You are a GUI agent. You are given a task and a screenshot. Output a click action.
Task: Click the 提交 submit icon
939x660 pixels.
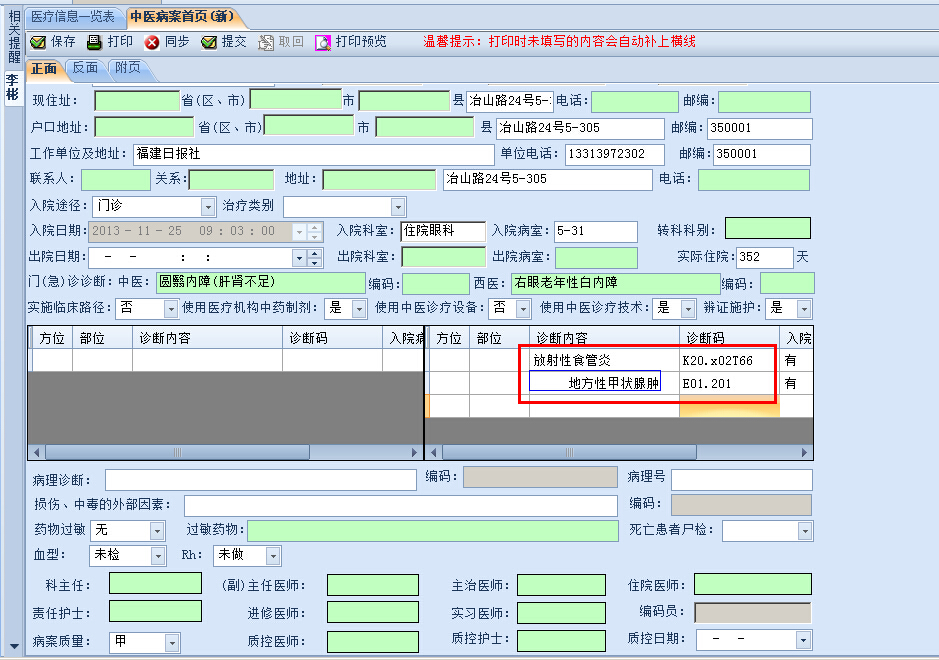(208, 42)
